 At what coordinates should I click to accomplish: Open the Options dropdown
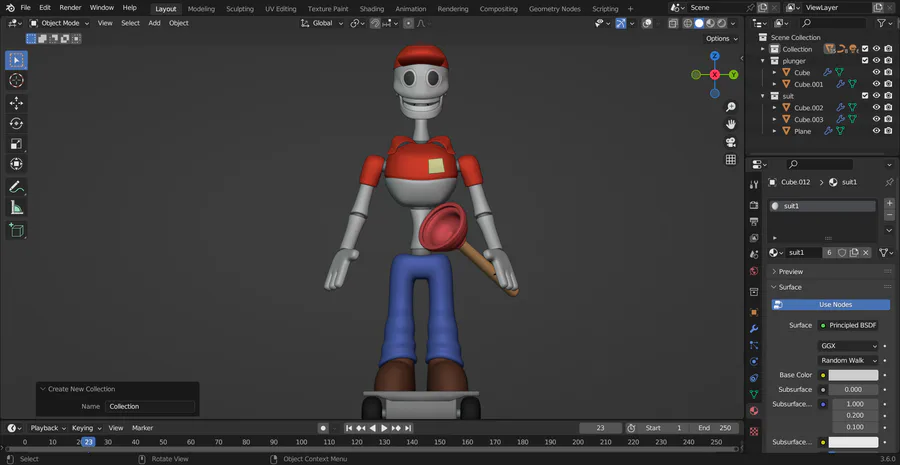tap(721, 38)
